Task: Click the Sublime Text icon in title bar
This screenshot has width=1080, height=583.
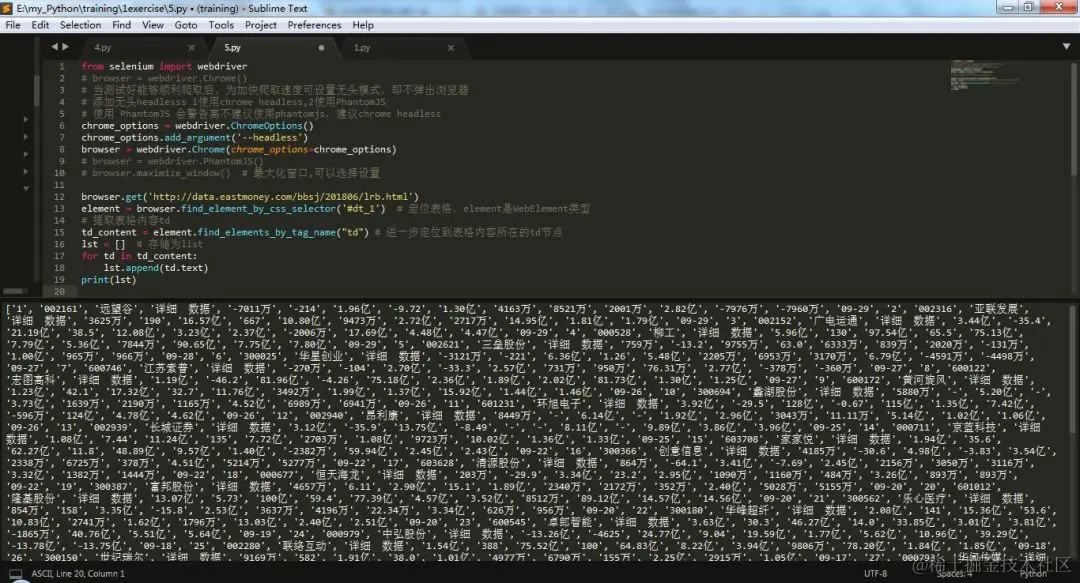Action: click(x=8, y=8)
